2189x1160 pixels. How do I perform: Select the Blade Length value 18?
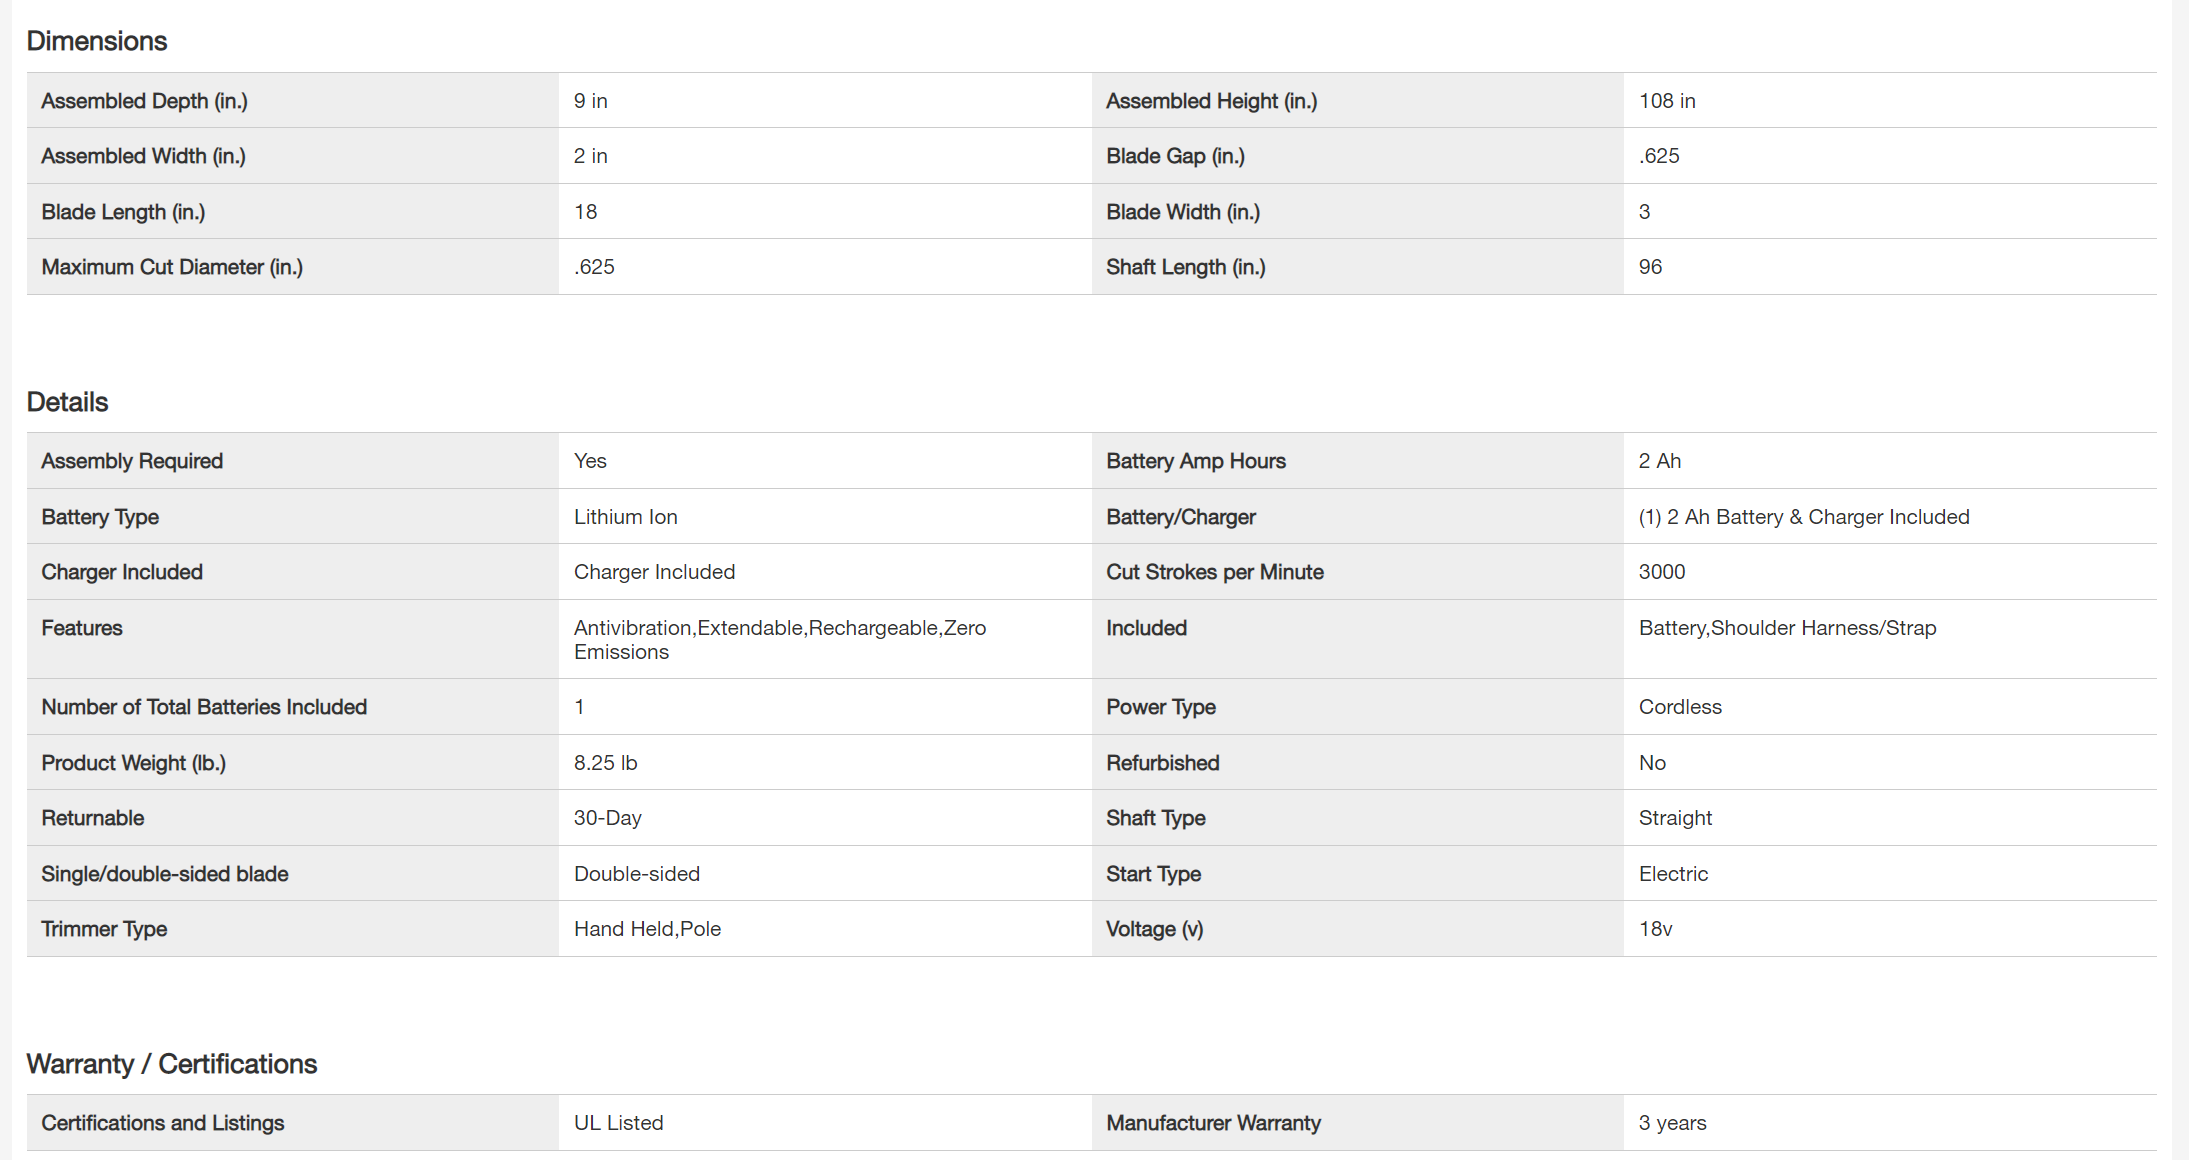click(585, 212)
